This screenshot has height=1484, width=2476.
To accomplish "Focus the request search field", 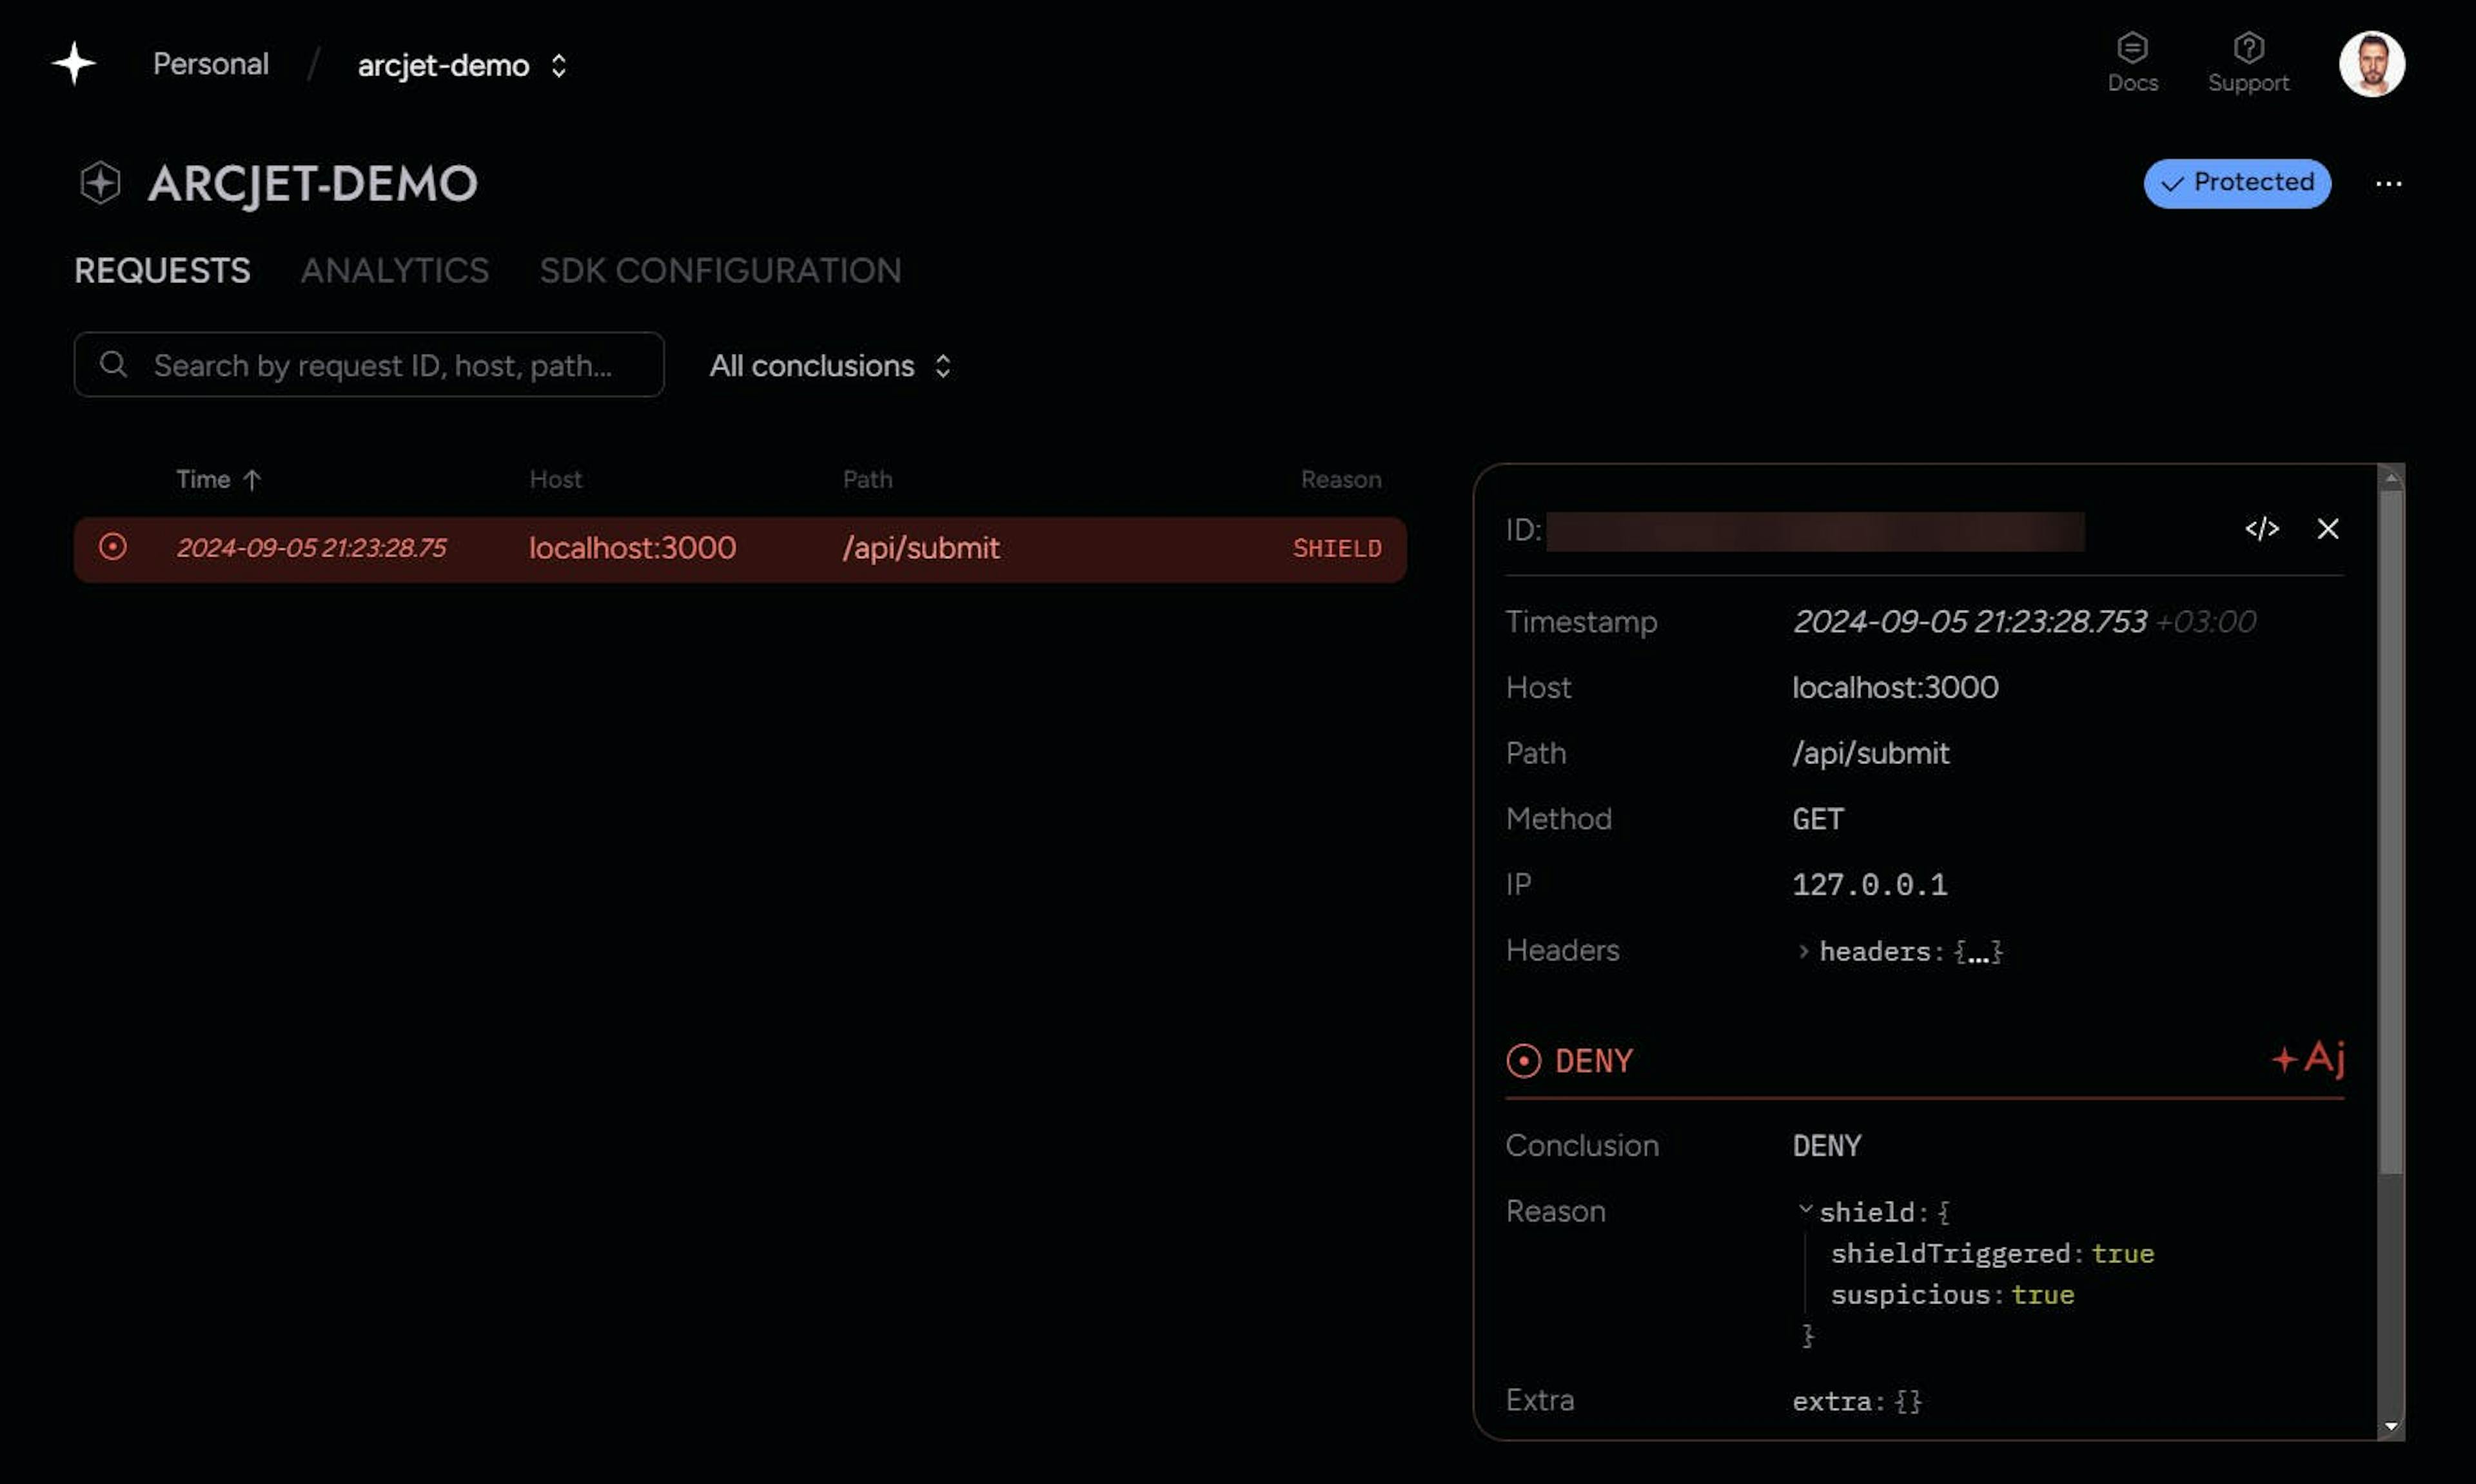I will [380, 366].
